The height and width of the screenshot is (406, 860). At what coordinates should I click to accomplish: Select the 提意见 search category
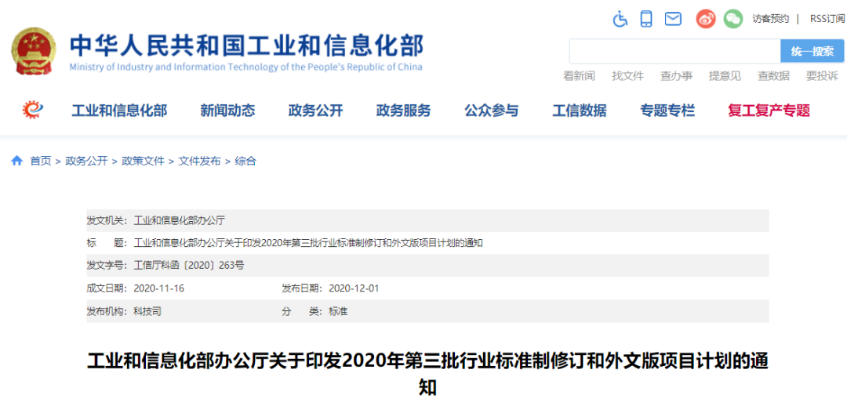(725, 76)
